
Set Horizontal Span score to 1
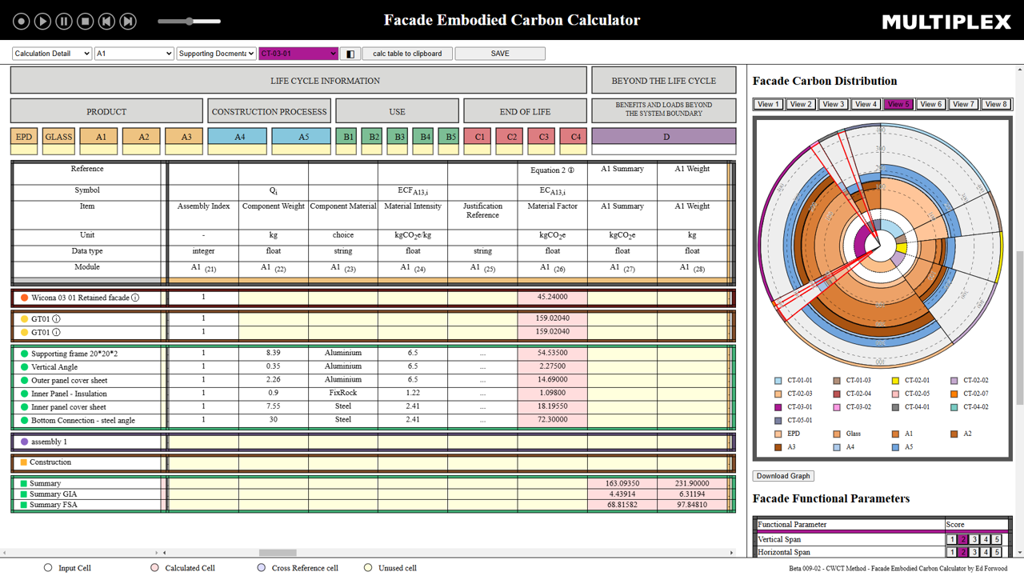pyautogui.click(x=952, y=552)
